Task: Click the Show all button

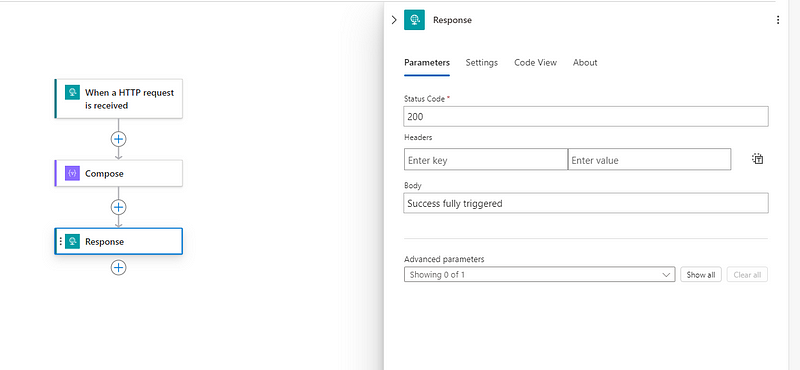Action: coord(701,275)
